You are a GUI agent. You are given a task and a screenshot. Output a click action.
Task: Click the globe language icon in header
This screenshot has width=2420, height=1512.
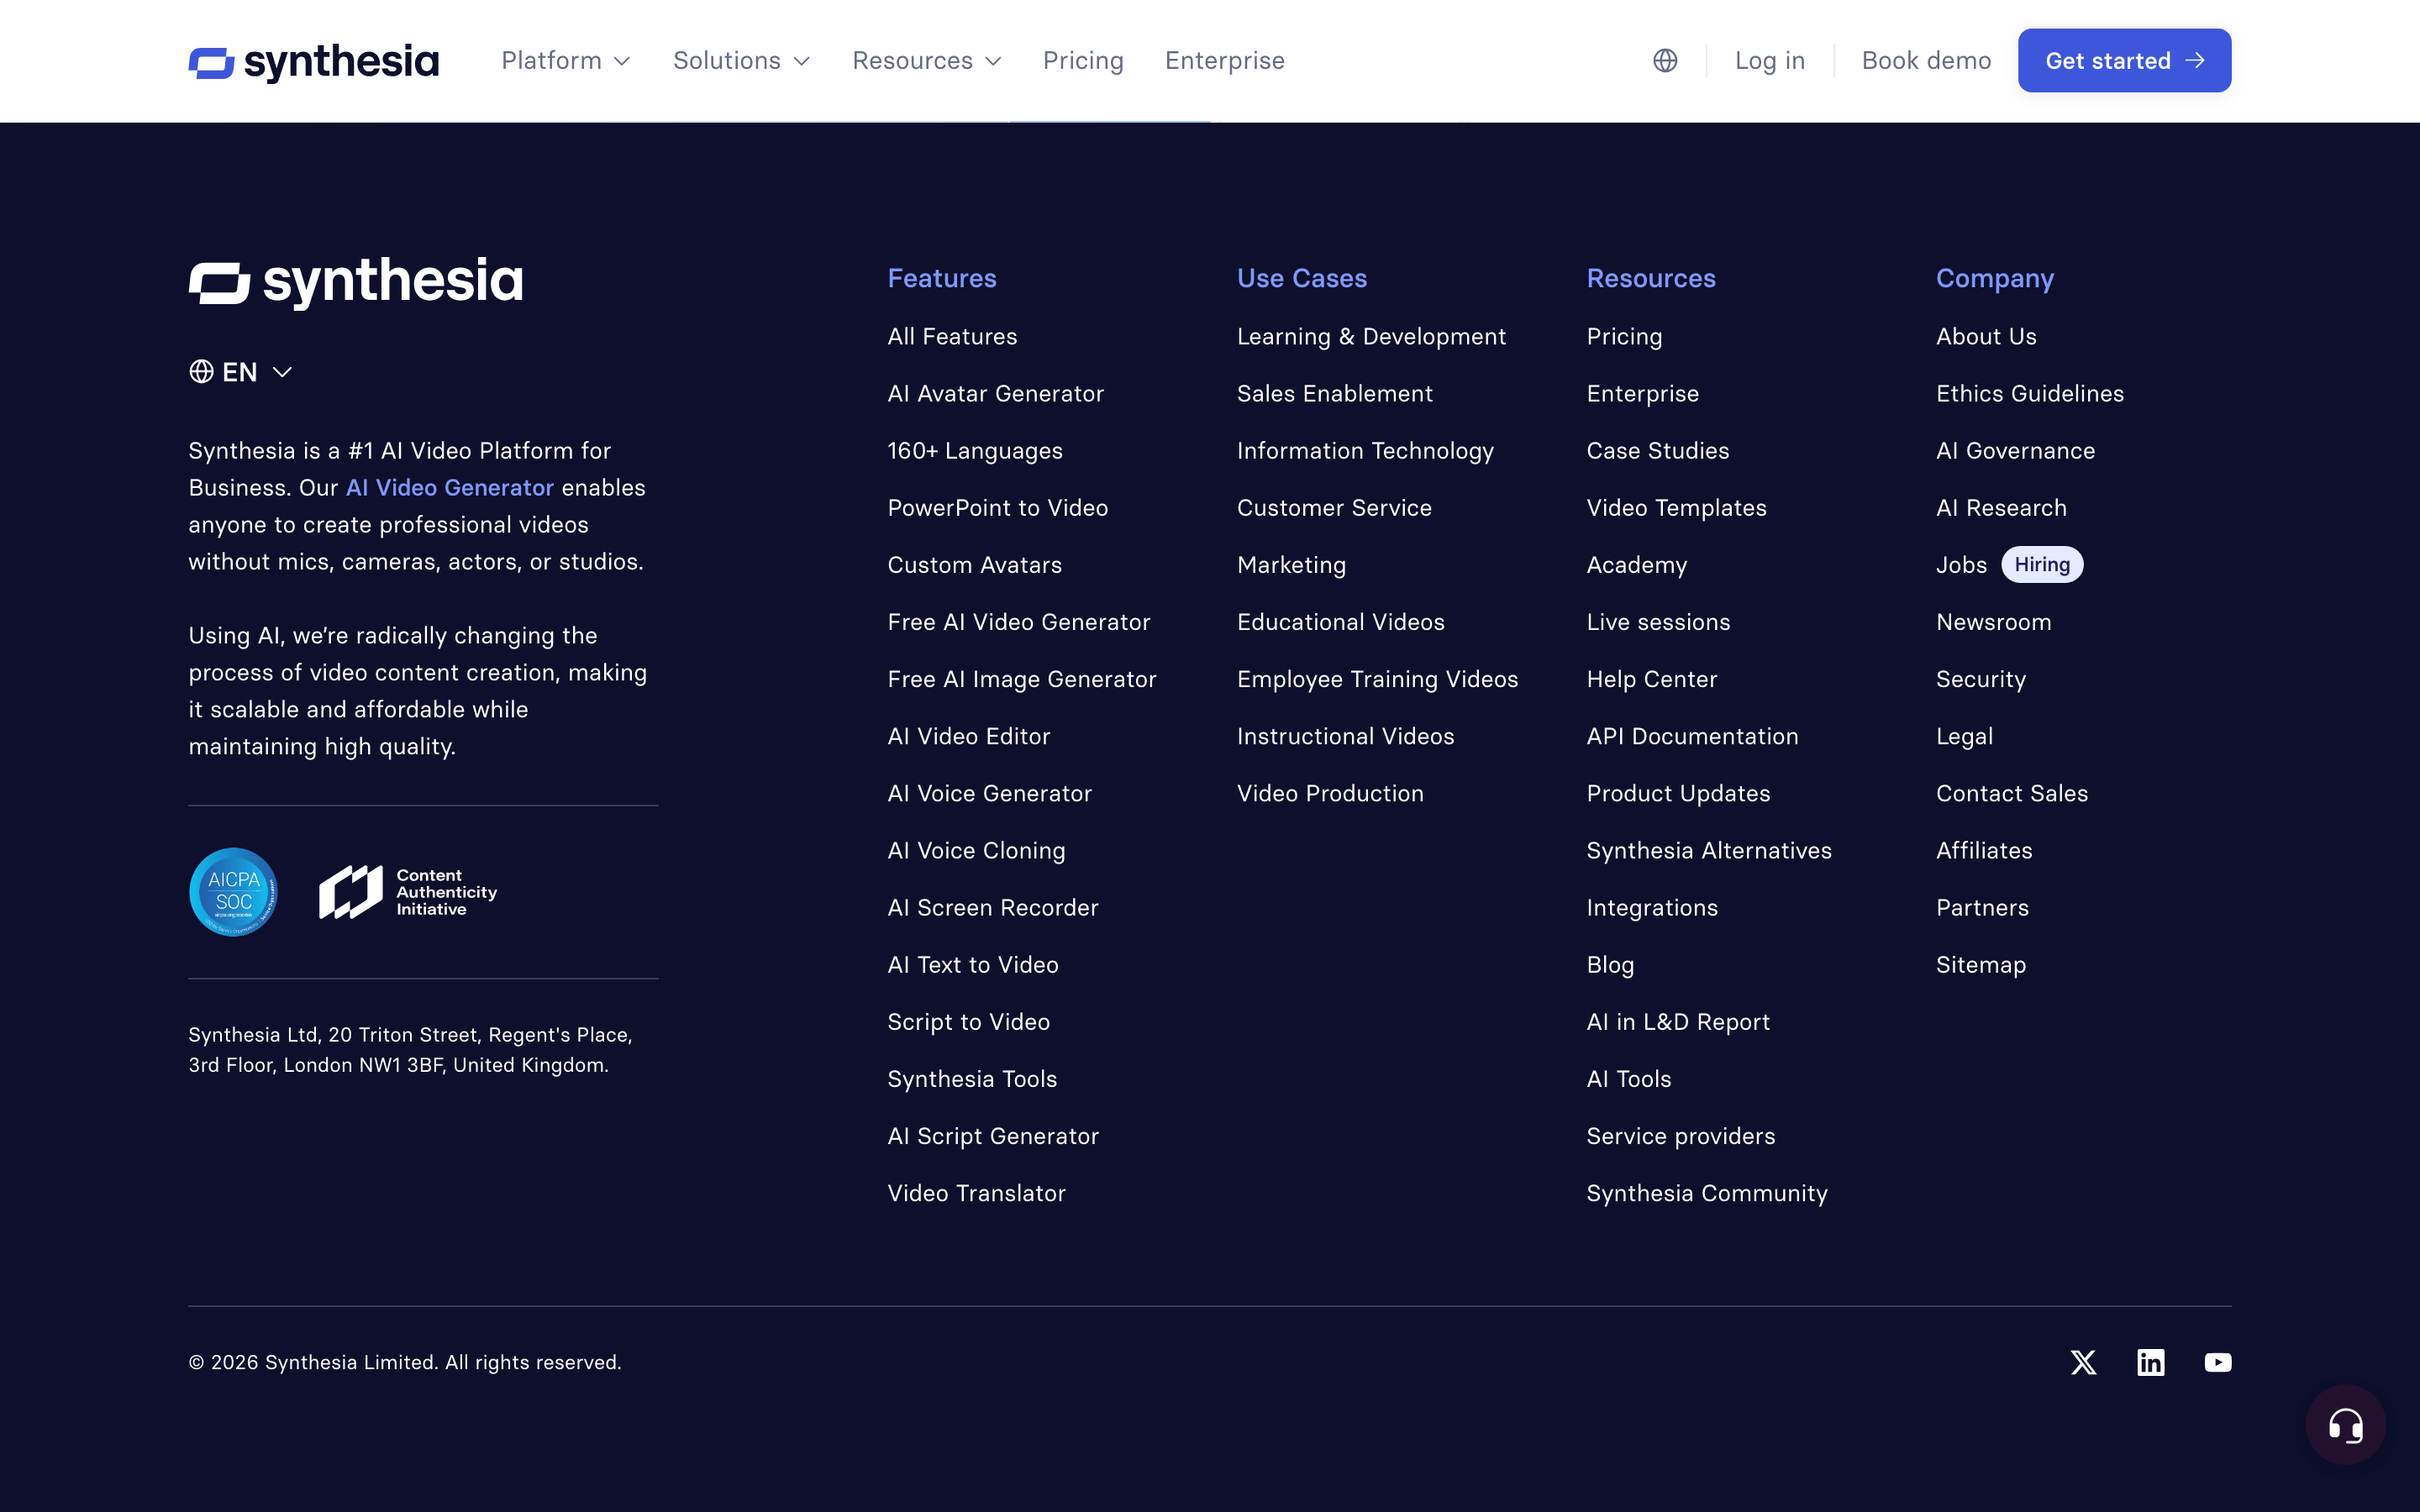(1665, 60)
